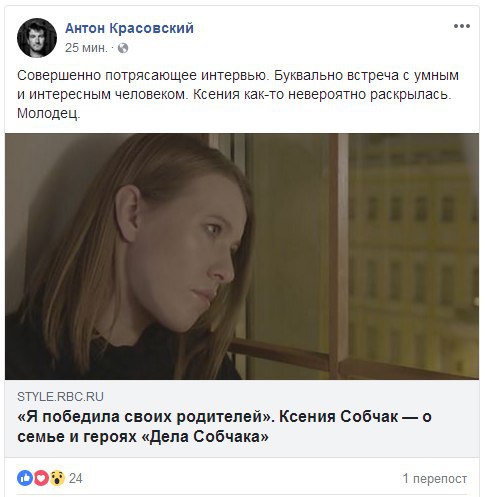Click the yellow Wow reaction emoji
This screenshot has width=485, height=497.
pyautogui.click(x=57, y=478)
